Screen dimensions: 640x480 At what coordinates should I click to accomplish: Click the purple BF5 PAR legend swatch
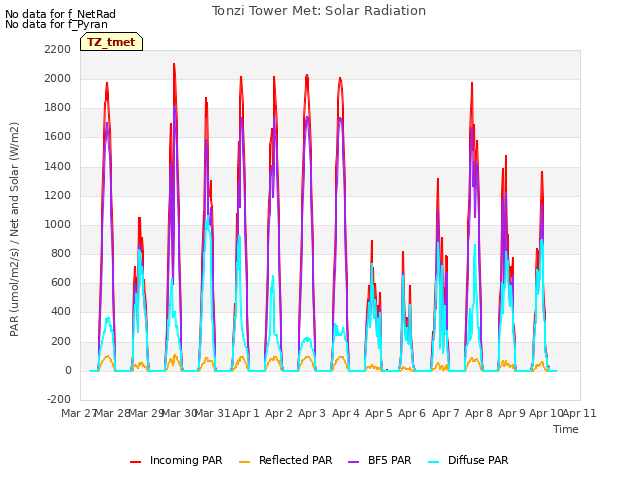[353, 462]
